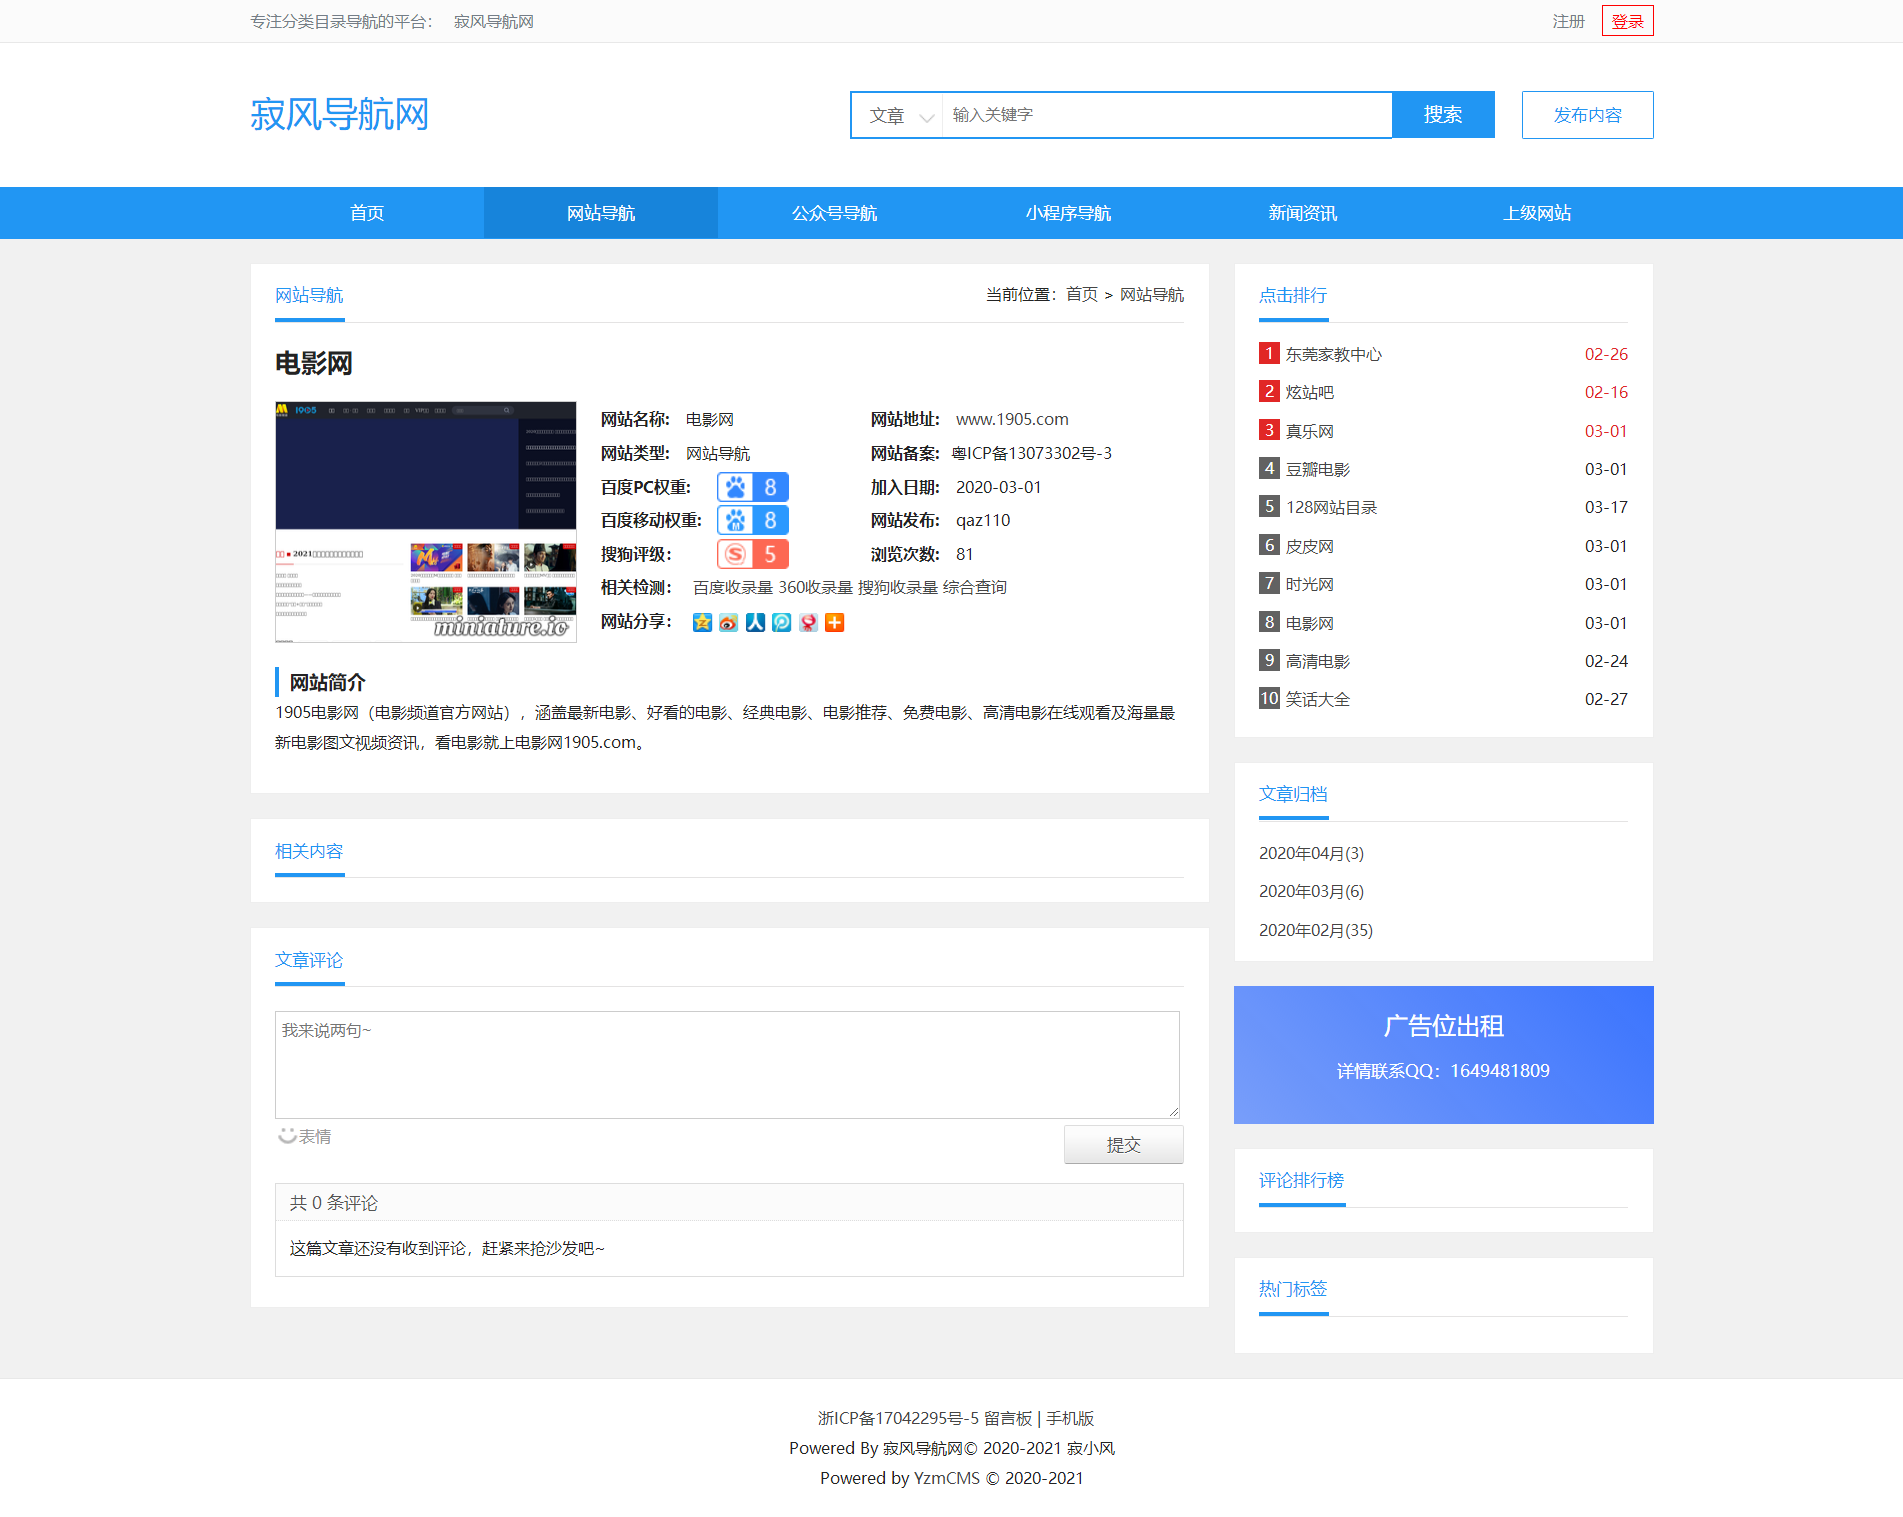1903x1517 pixels.
Task: Click 搜狗收录量 check link
Action: pyautogui.click(x=898, y=587)
